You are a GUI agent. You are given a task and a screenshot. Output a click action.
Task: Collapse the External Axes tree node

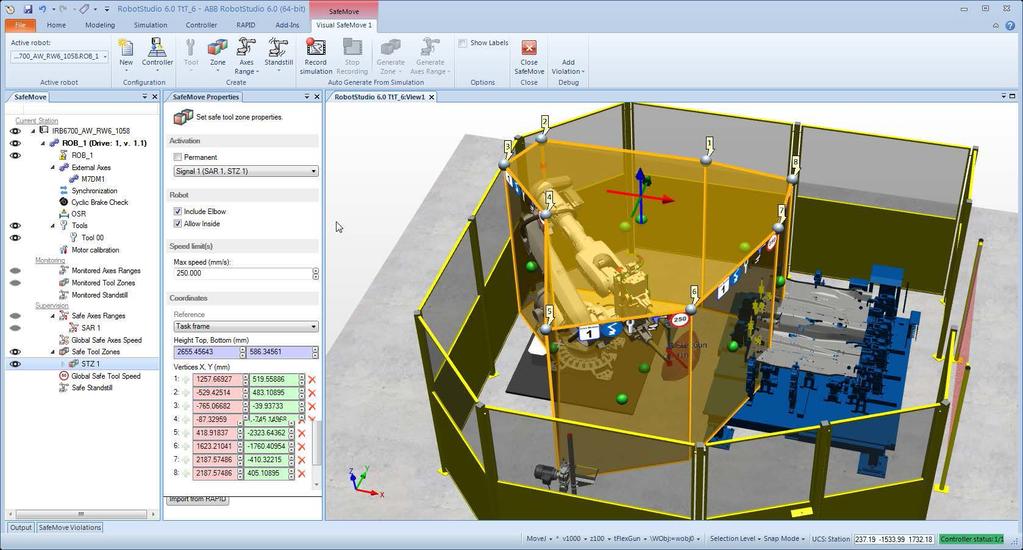click(53, 168)
